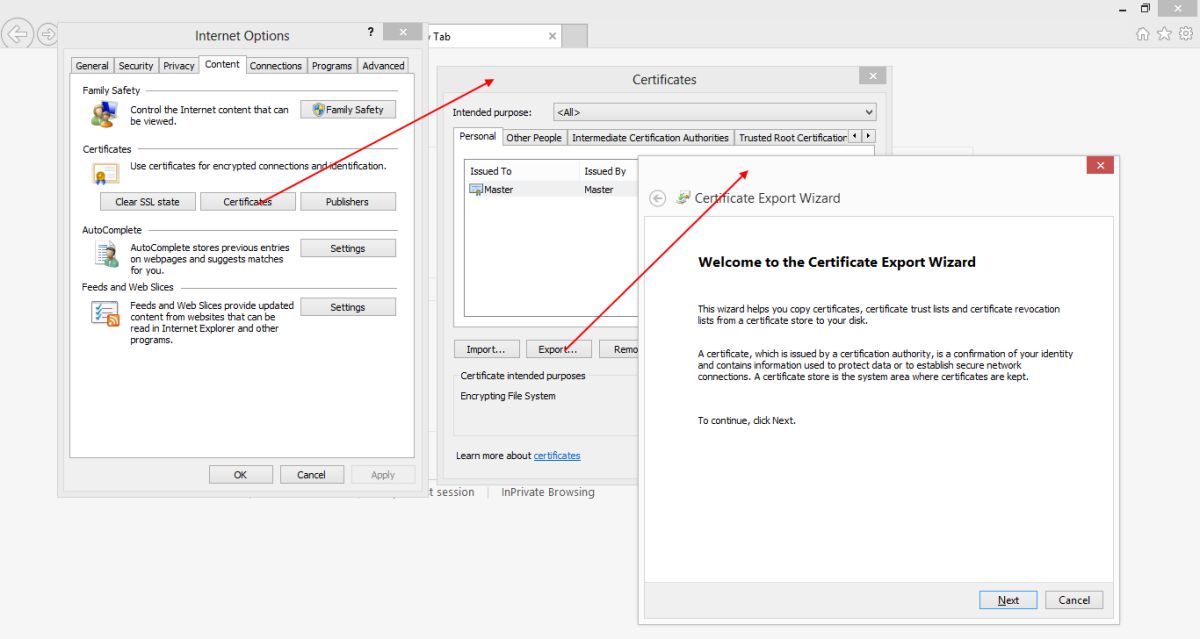
Task: Open the browser Tools gear icon
Action: click(1185, 34)
